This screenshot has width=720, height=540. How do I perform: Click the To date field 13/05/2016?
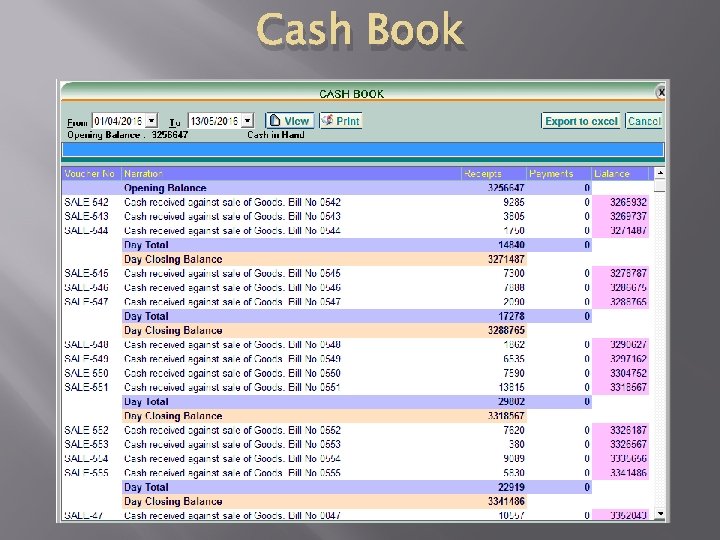(214, 121)
